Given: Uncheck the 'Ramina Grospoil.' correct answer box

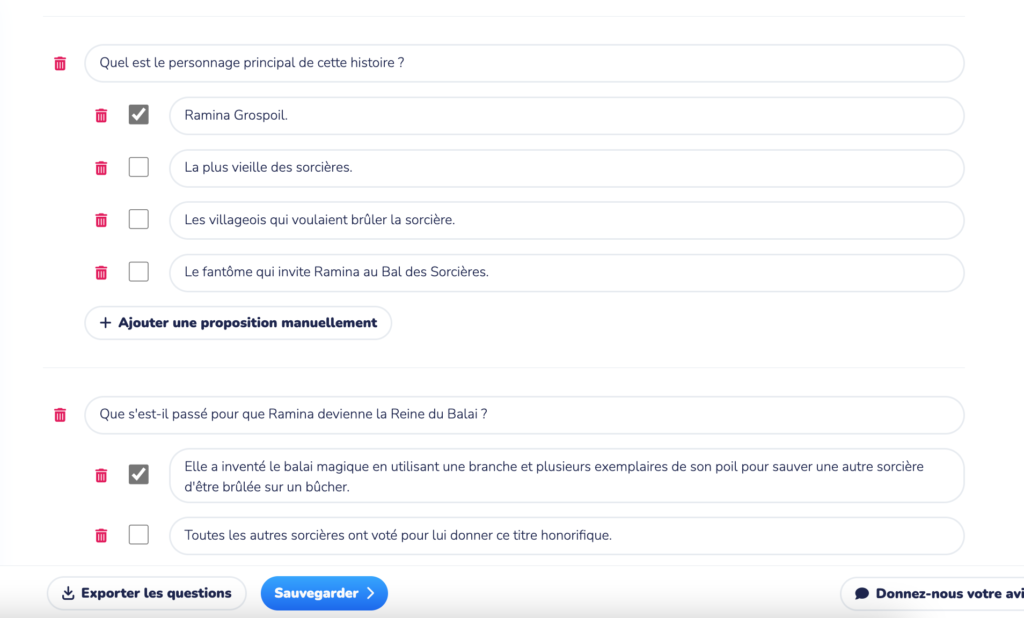Looking at the screenshot, I should (x=139, y=115).
